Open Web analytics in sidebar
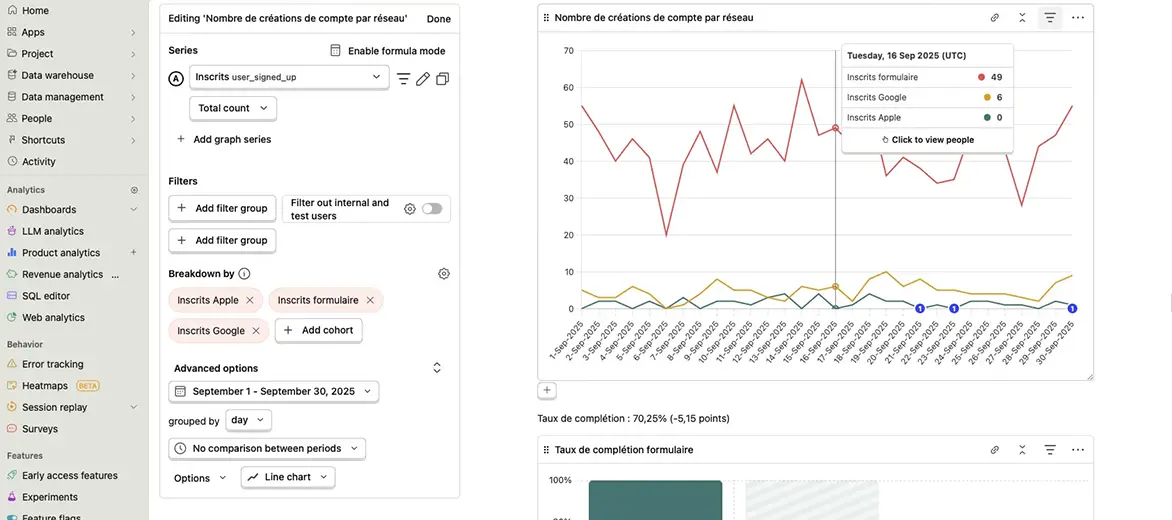The image size is (1172, 520). [53, 318]
